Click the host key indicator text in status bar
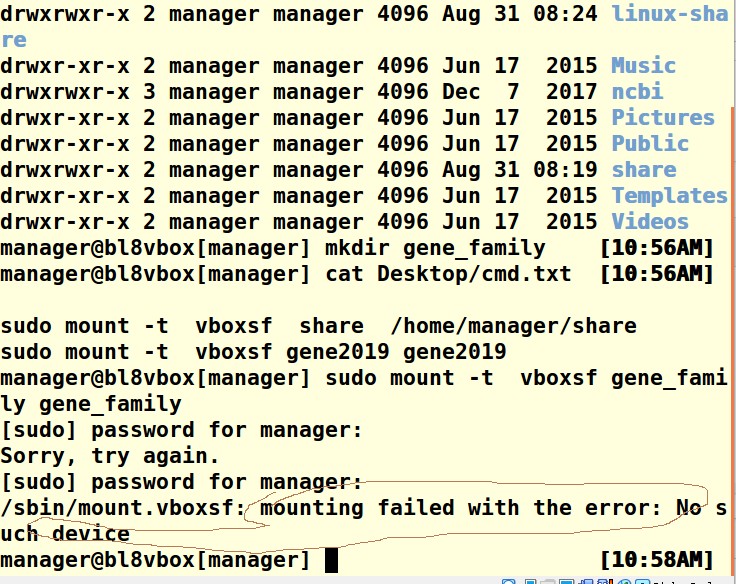736x584 pixels. click(x=684, y=582)
